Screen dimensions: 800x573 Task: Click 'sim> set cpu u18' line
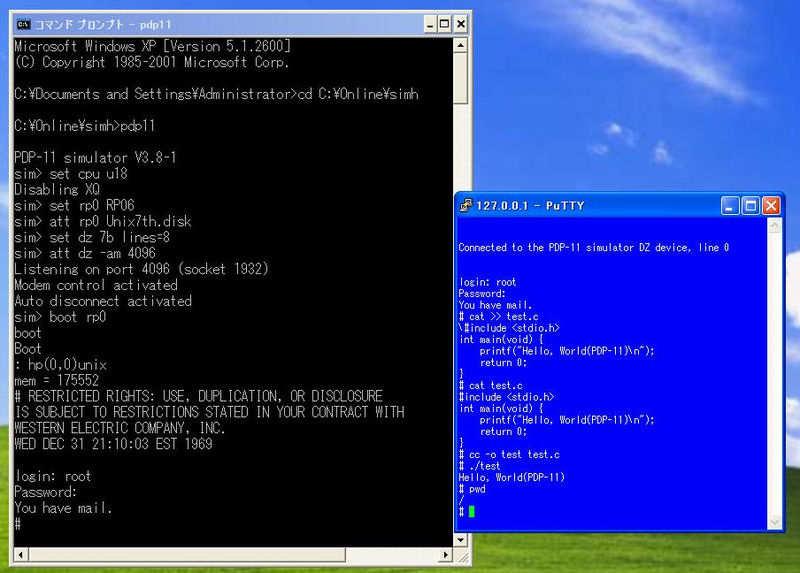pyautogui.click(x=71, y=173)
